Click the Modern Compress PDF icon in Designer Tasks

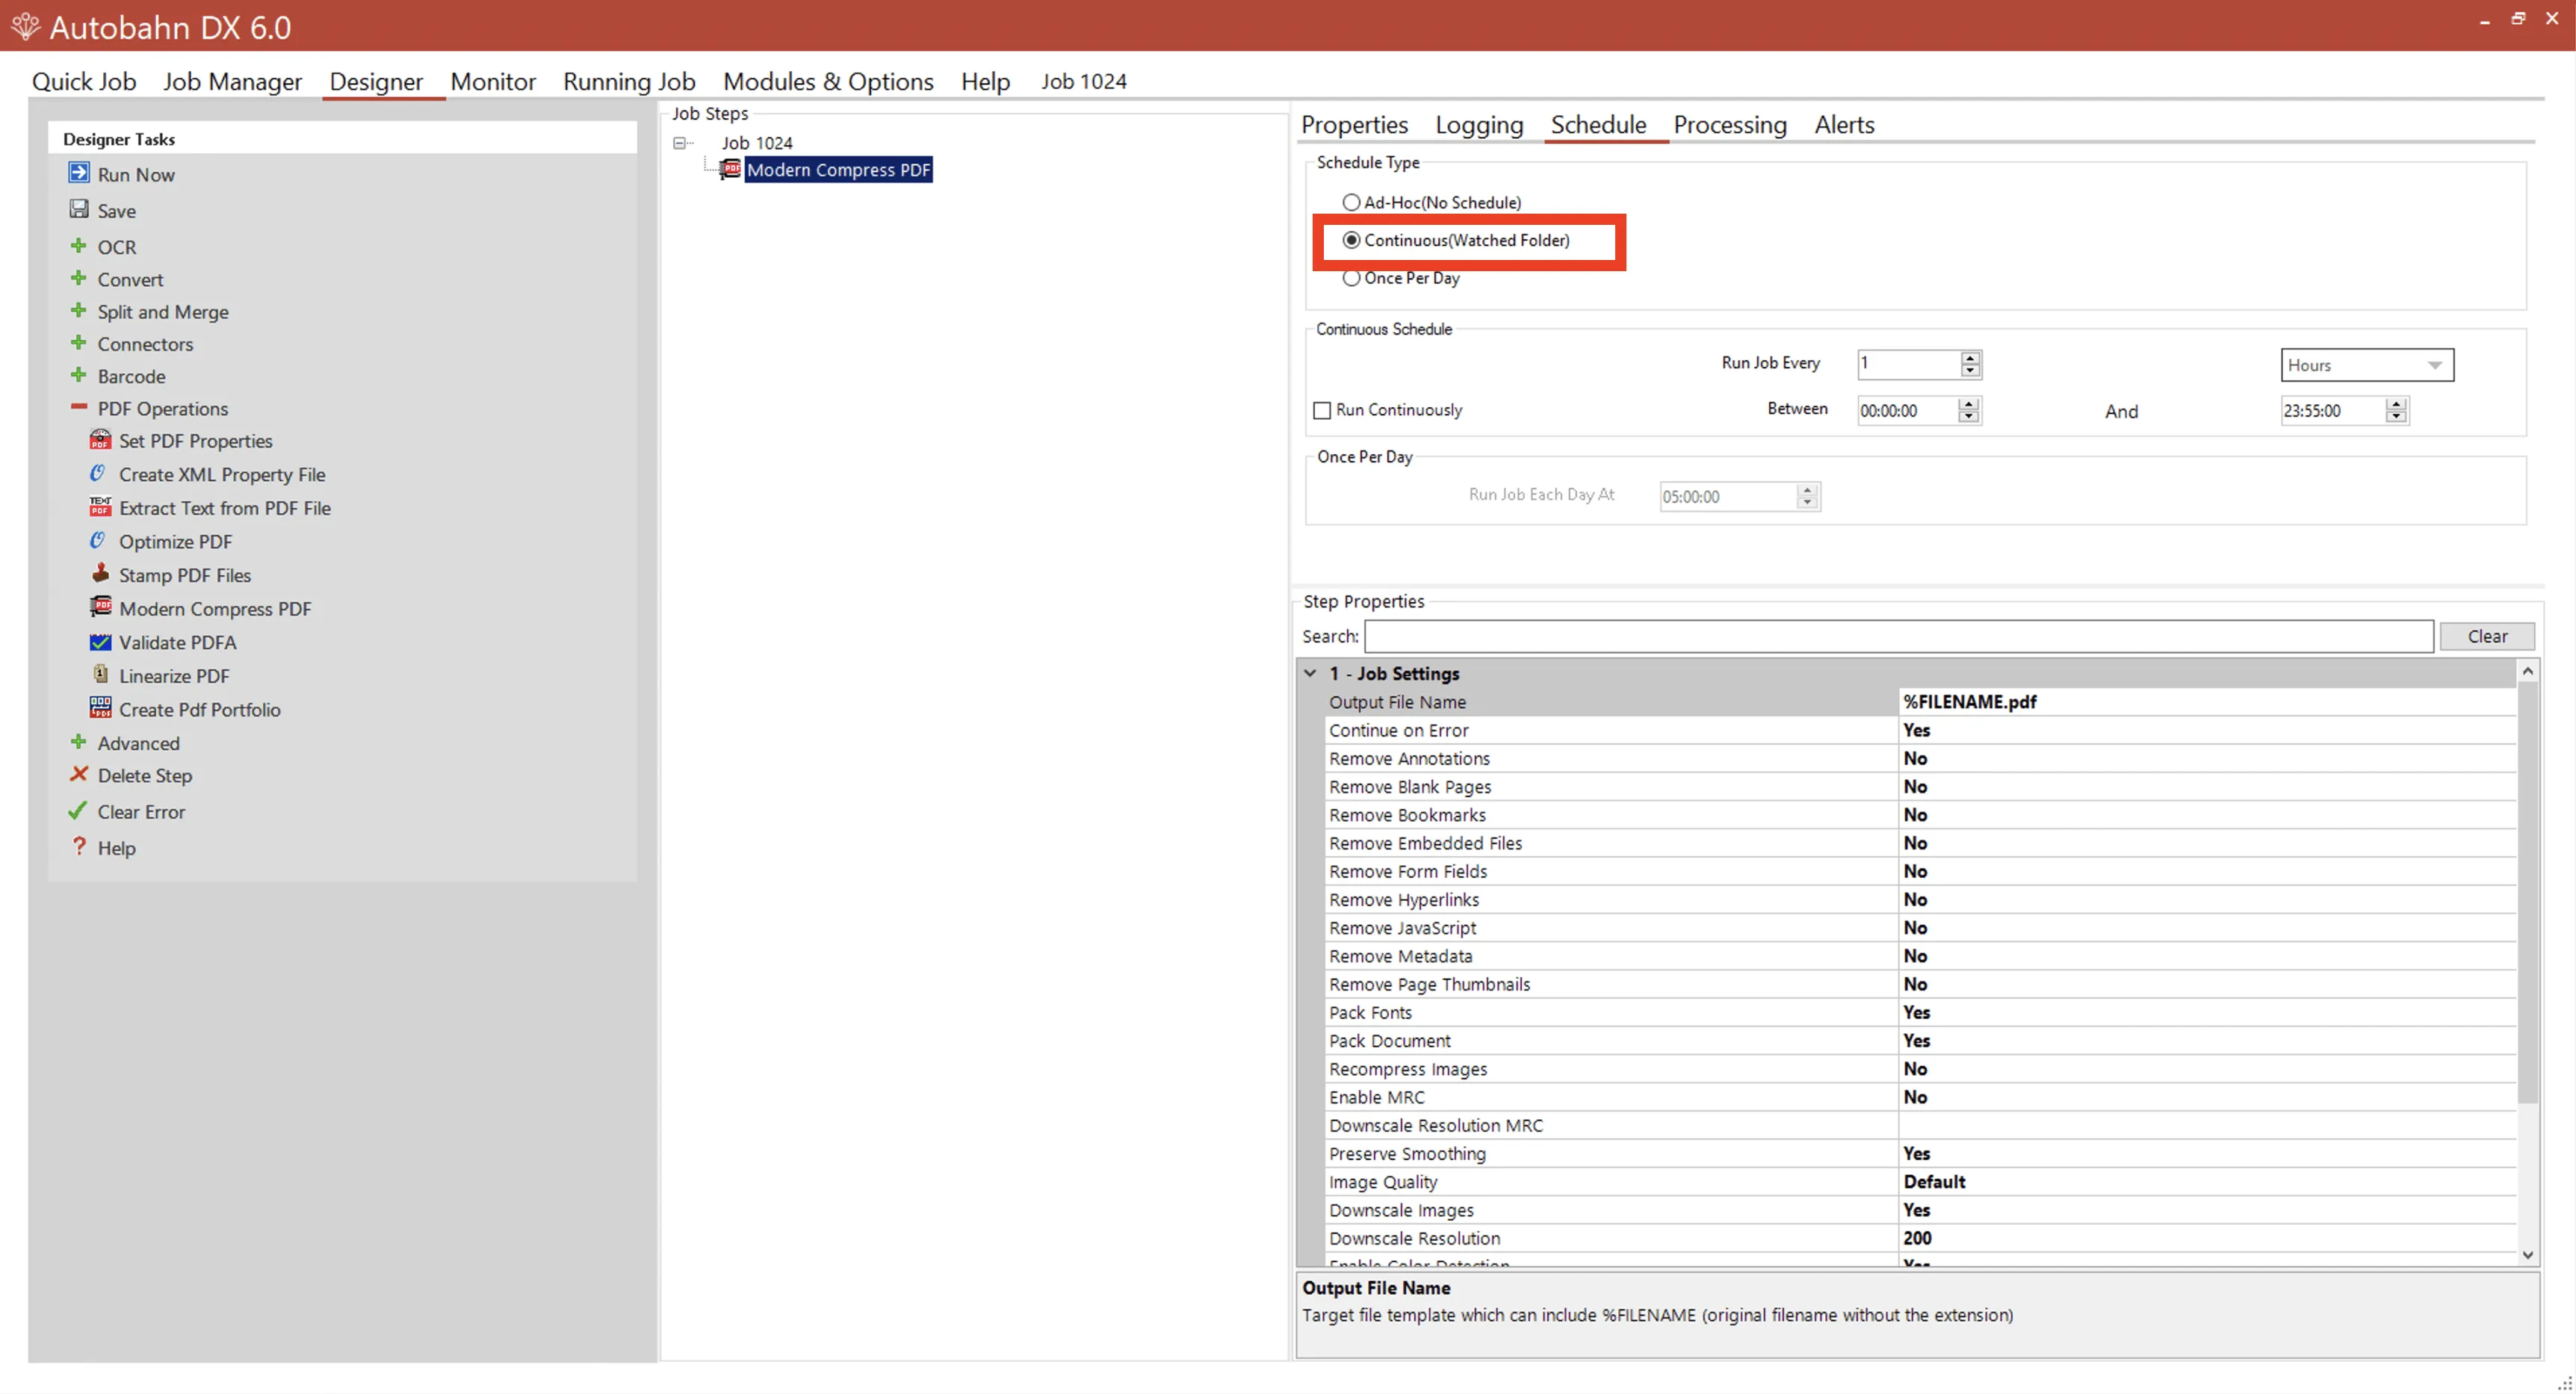tap(100, 607)
